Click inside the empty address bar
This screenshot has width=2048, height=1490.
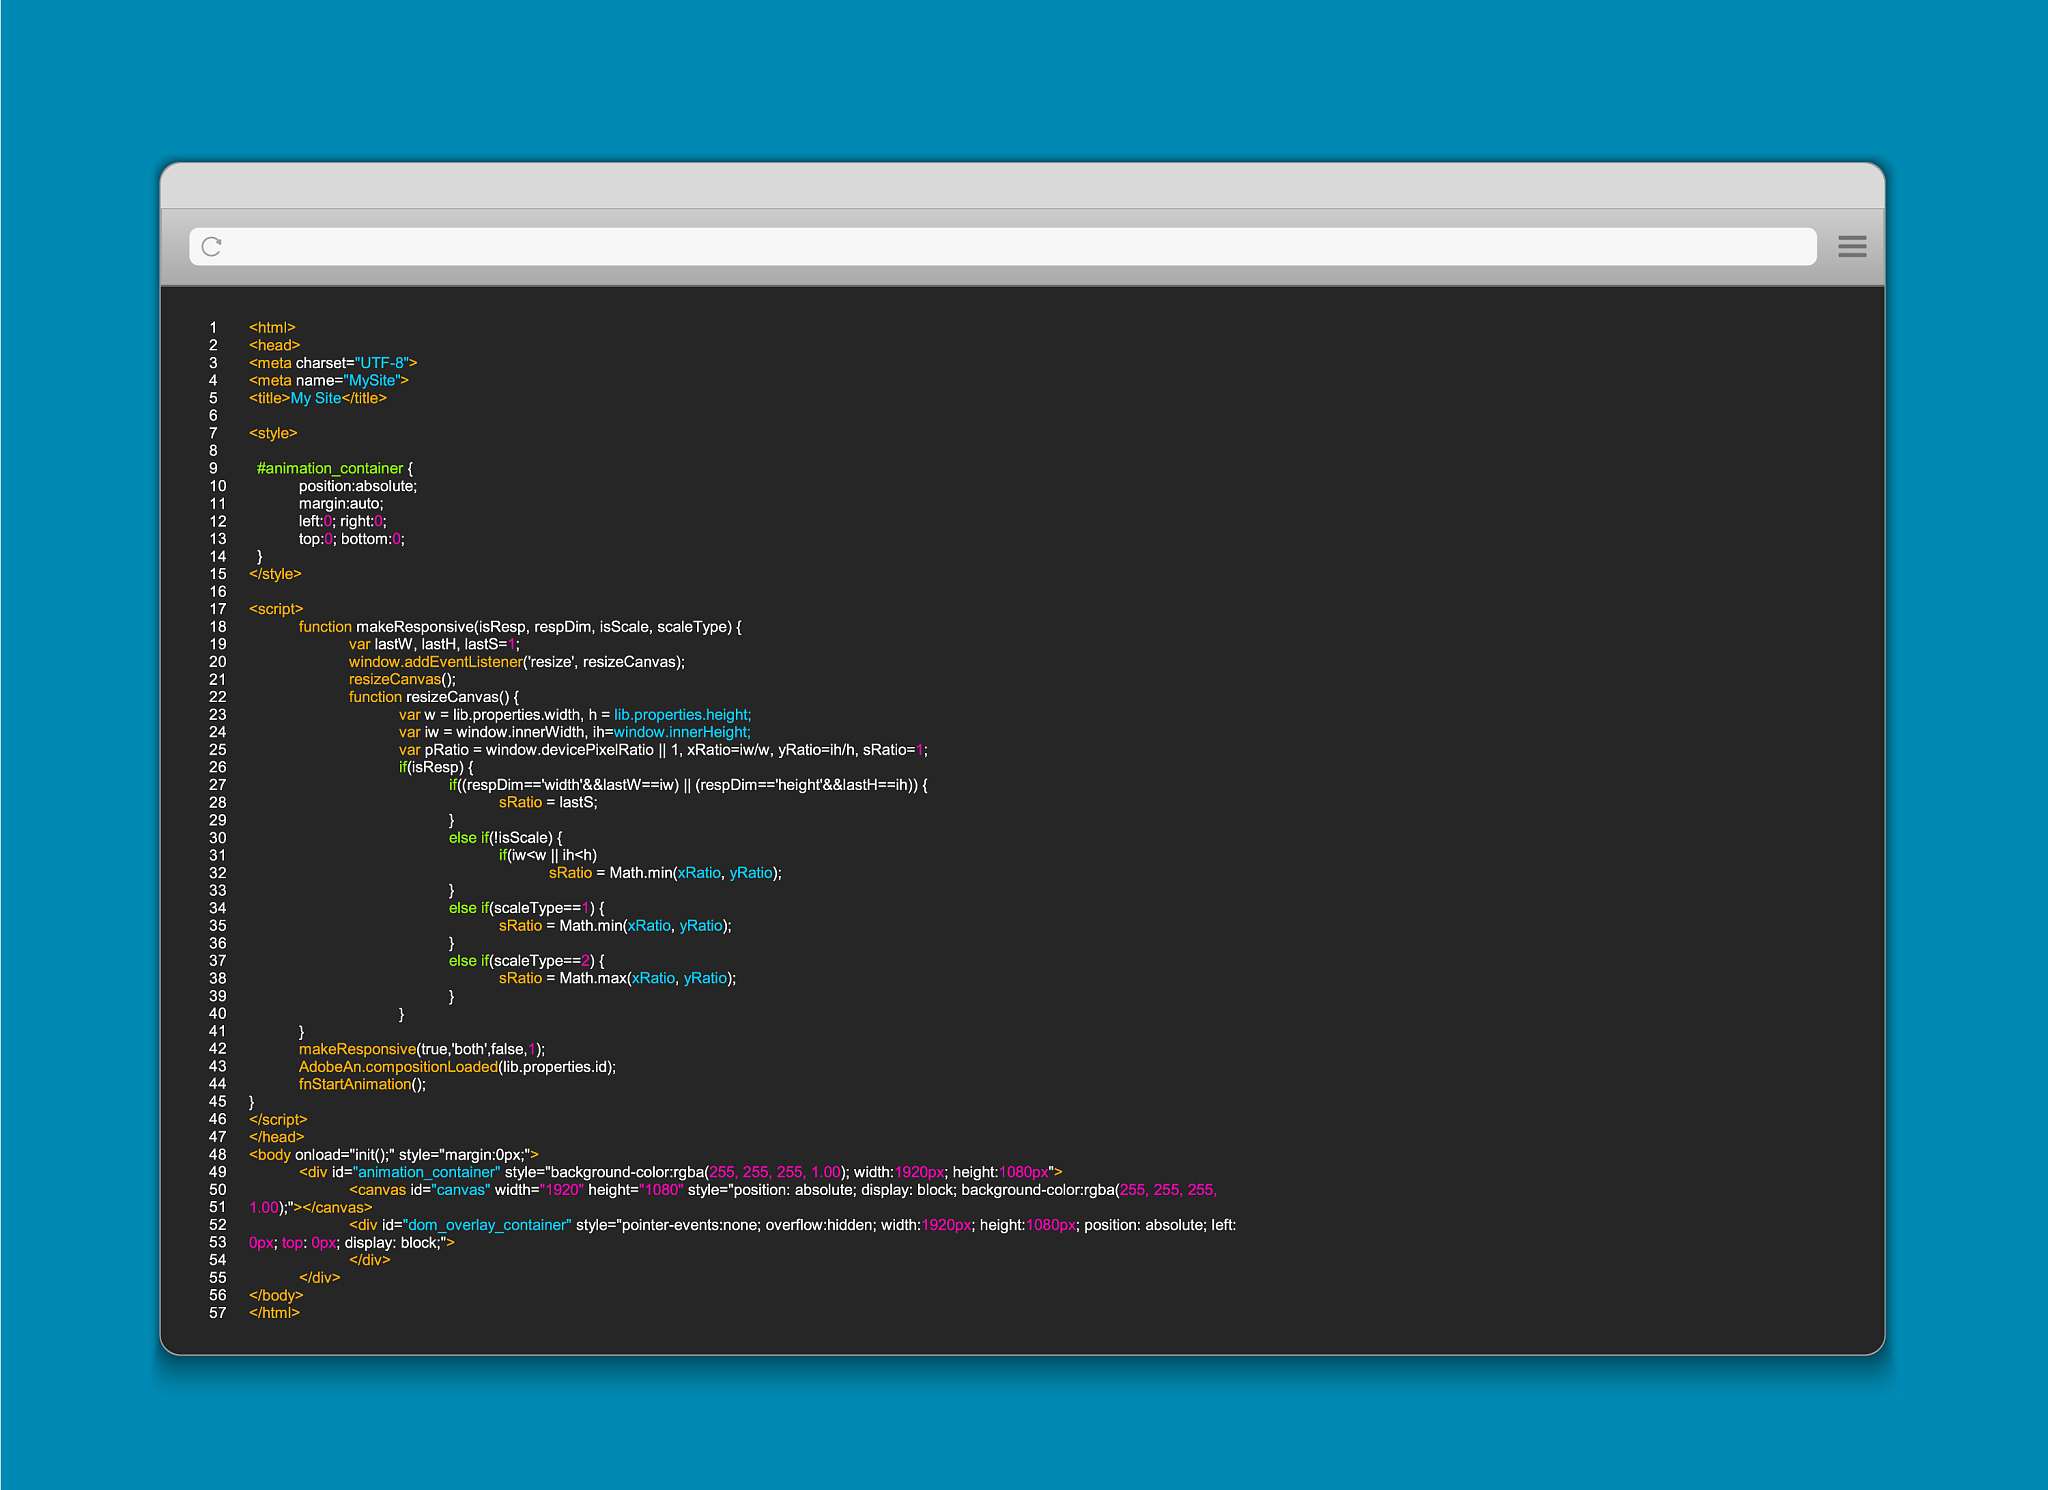pos(1000,246)
